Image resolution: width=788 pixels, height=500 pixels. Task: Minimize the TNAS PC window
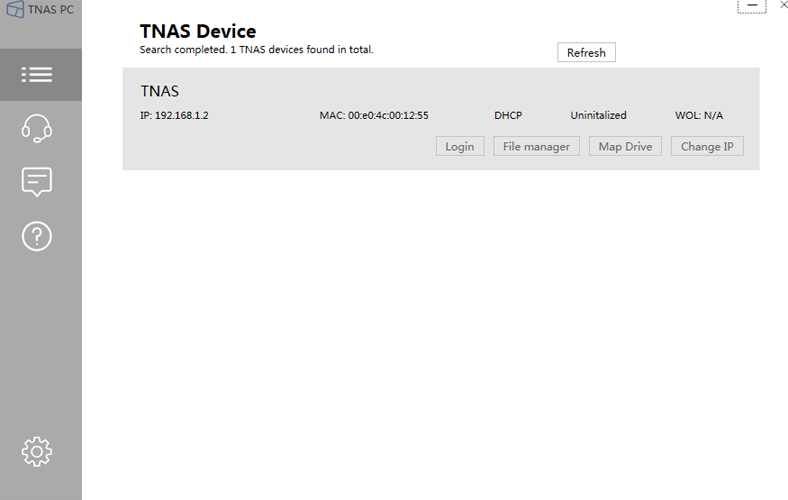[x=752, y=5]
